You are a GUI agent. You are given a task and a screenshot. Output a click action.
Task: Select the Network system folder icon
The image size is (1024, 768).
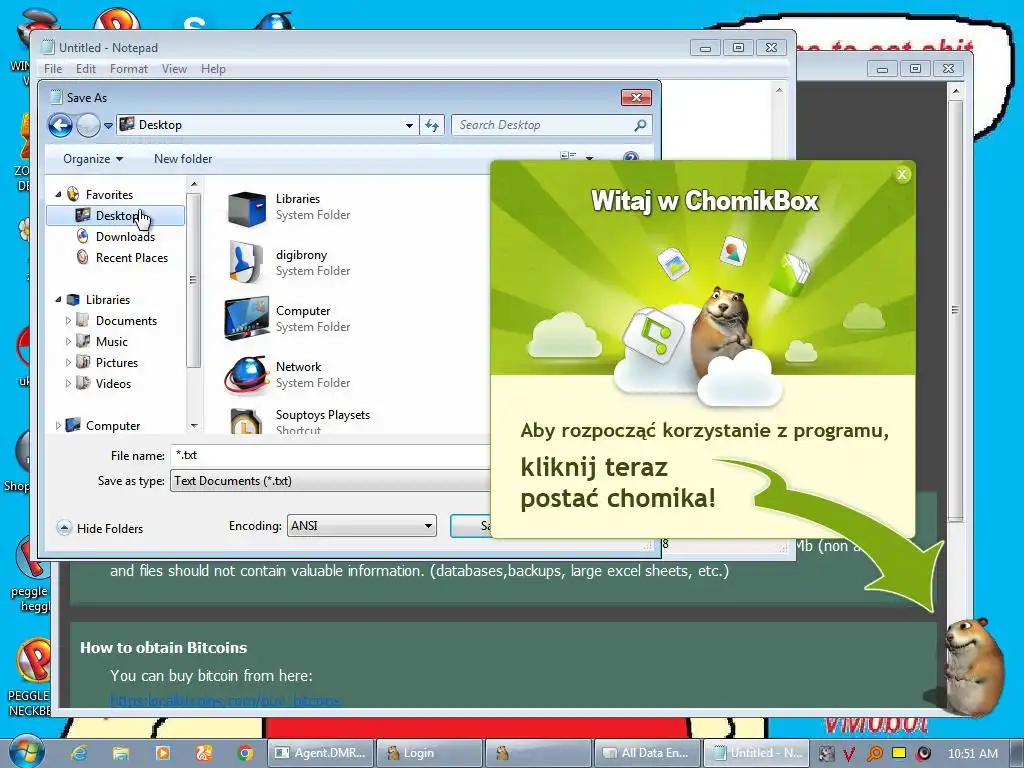coord(246,375)
